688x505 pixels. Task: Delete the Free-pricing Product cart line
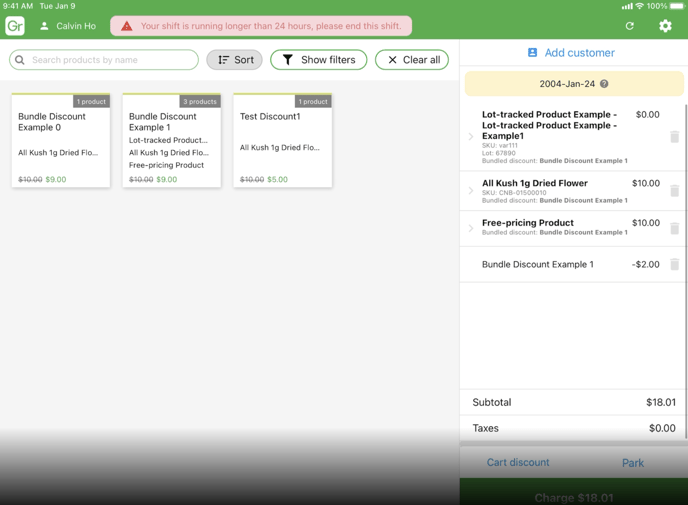coord(674,228)
